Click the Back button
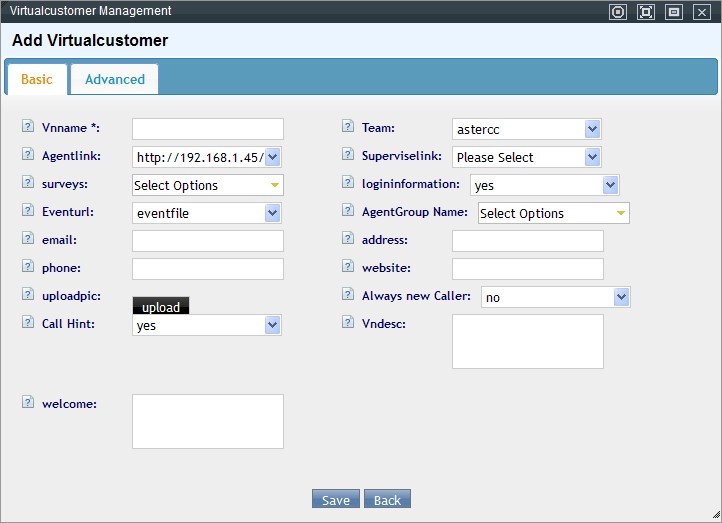The image size is (722, 523). 387,500
